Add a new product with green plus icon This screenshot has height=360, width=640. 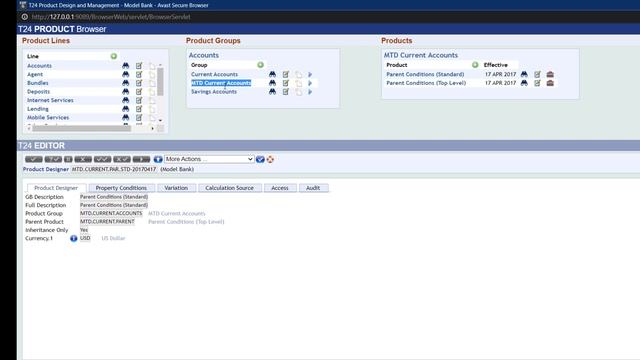(x=475, y=65)
